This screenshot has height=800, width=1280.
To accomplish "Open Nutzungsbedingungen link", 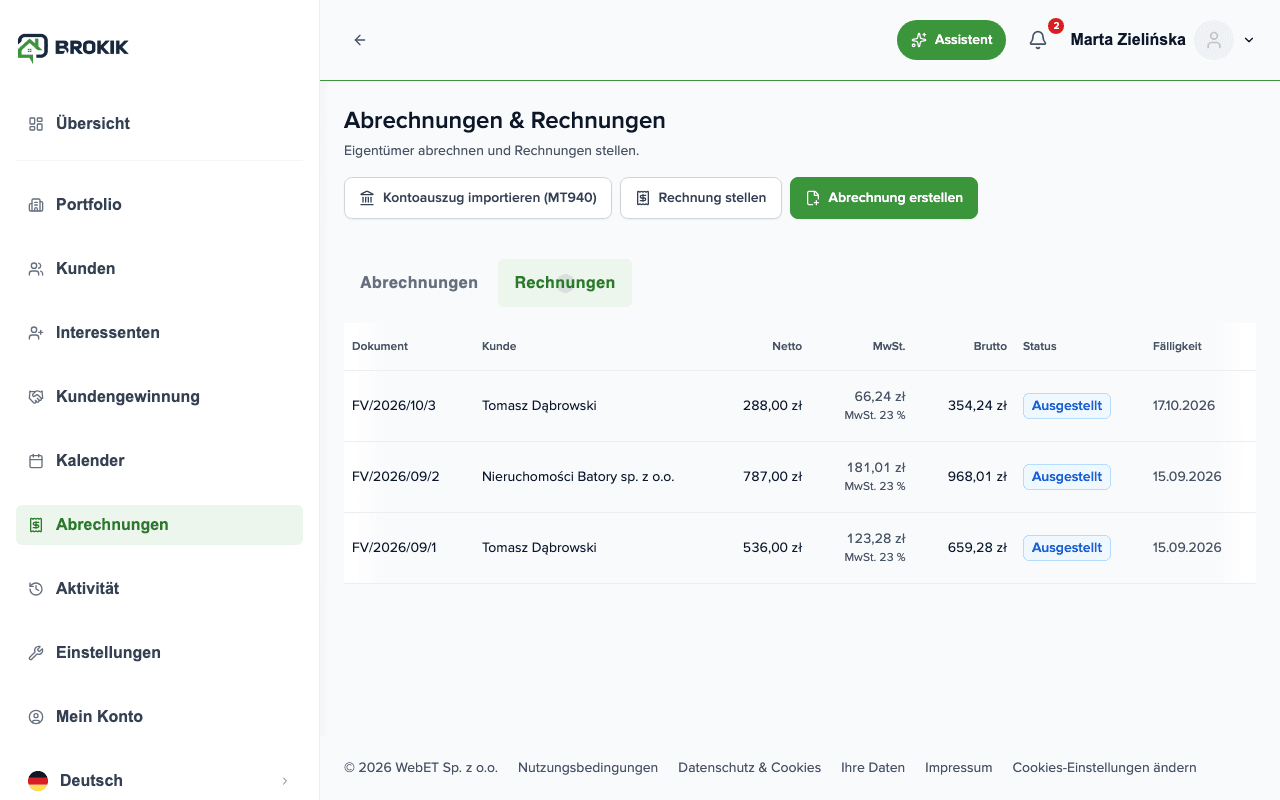I will 588,768.
